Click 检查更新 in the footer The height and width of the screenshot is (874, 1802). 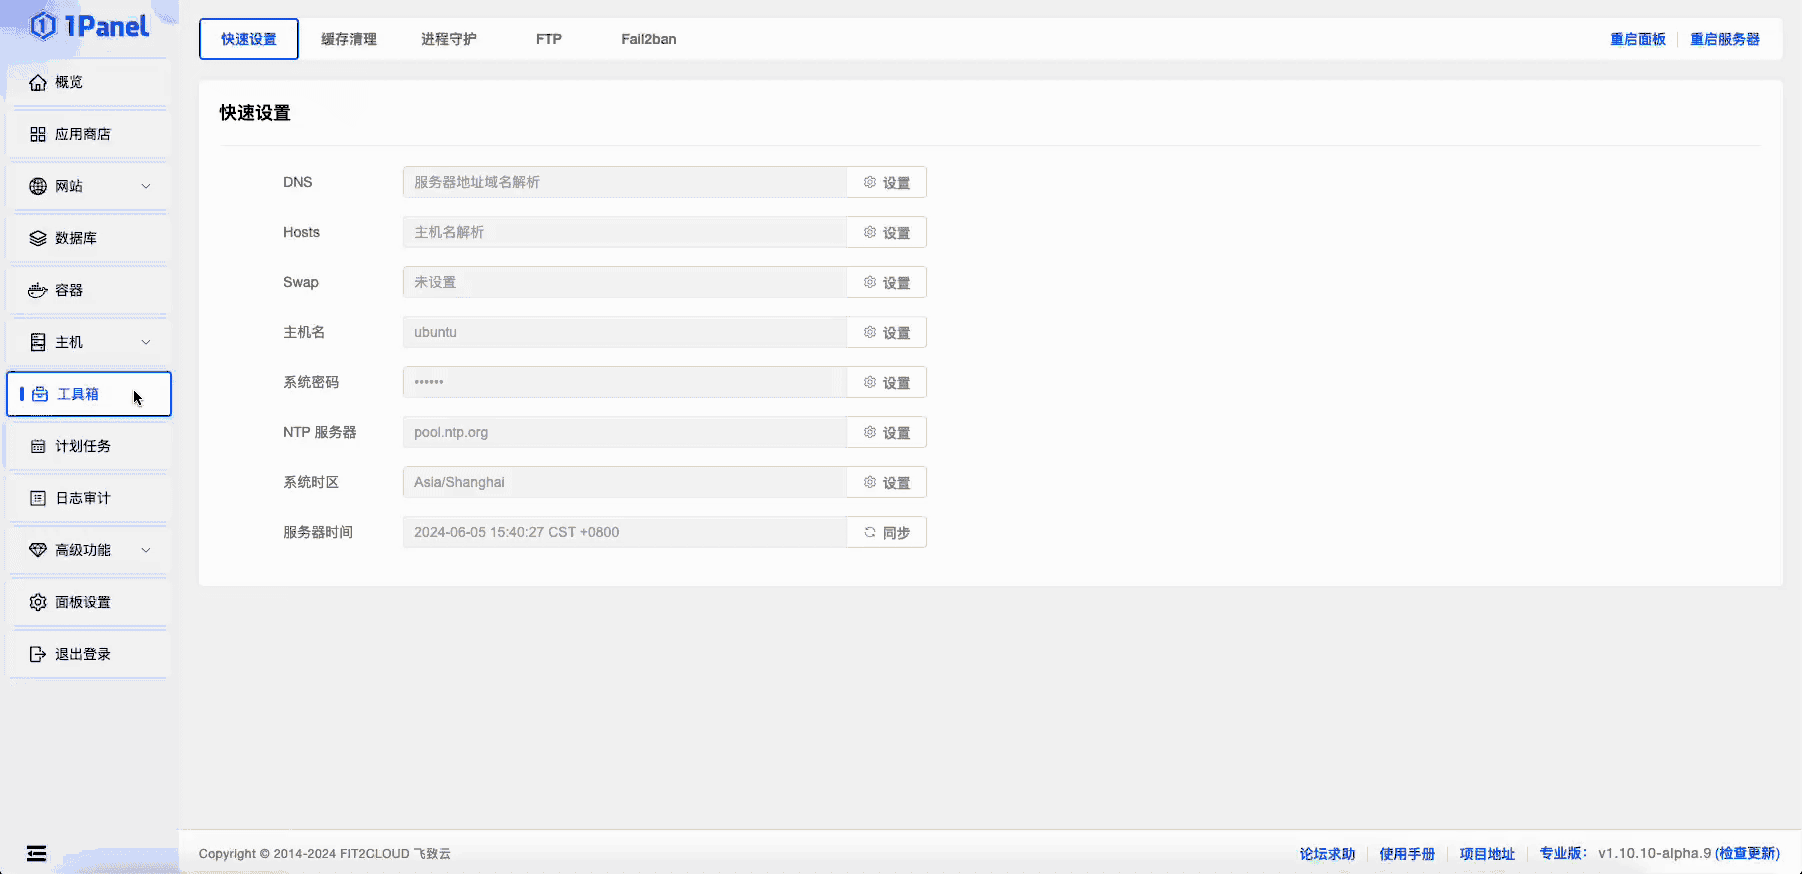point(1748,853)
